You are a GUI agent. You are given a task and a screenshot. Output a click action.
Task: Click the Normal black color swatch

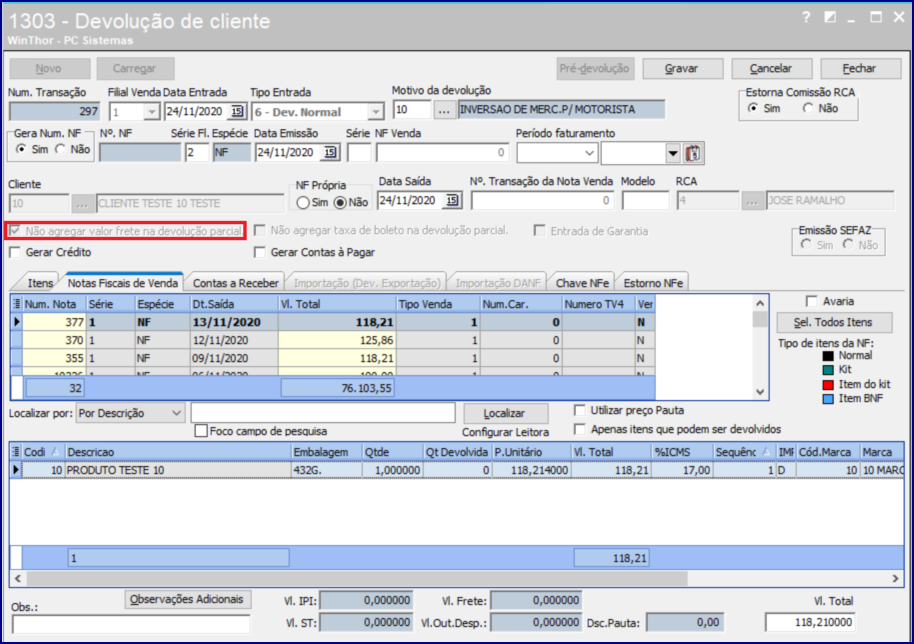[828, 356]
